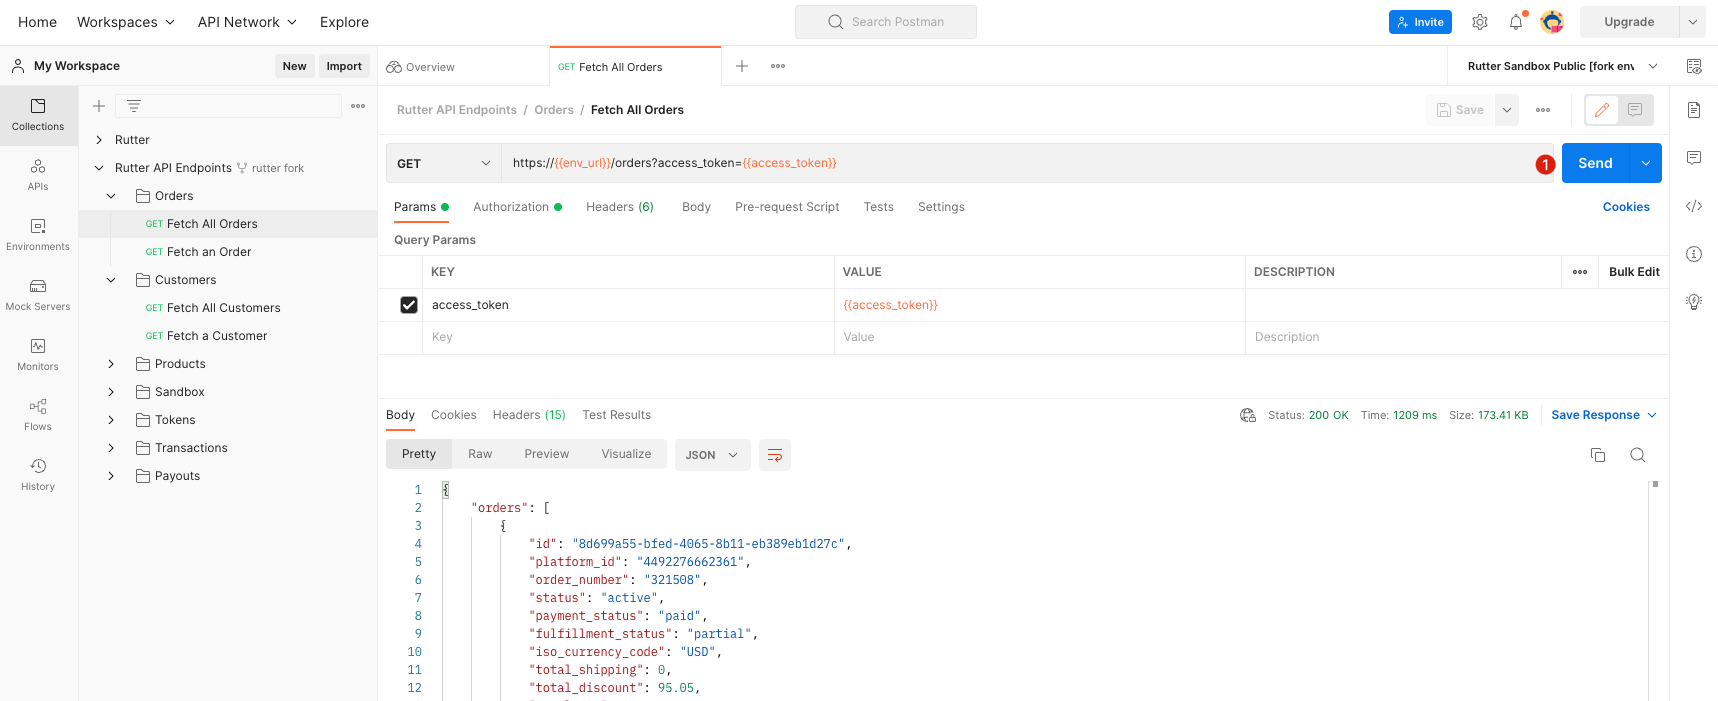Open tab options ellipsis menu

pos(778,66)
